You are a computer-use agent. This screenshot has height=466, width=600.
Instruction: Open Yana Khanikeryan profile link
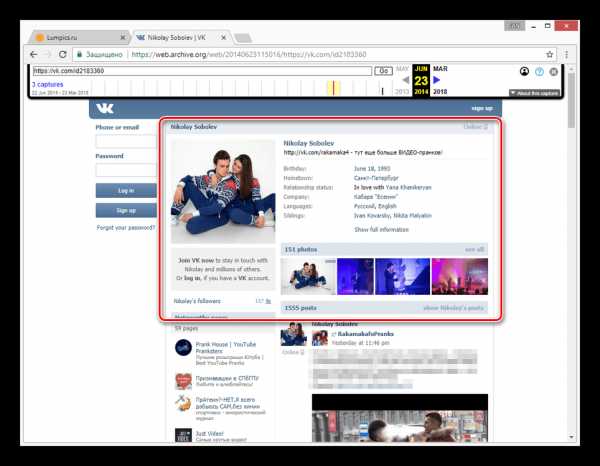click(x=408, y=187)
